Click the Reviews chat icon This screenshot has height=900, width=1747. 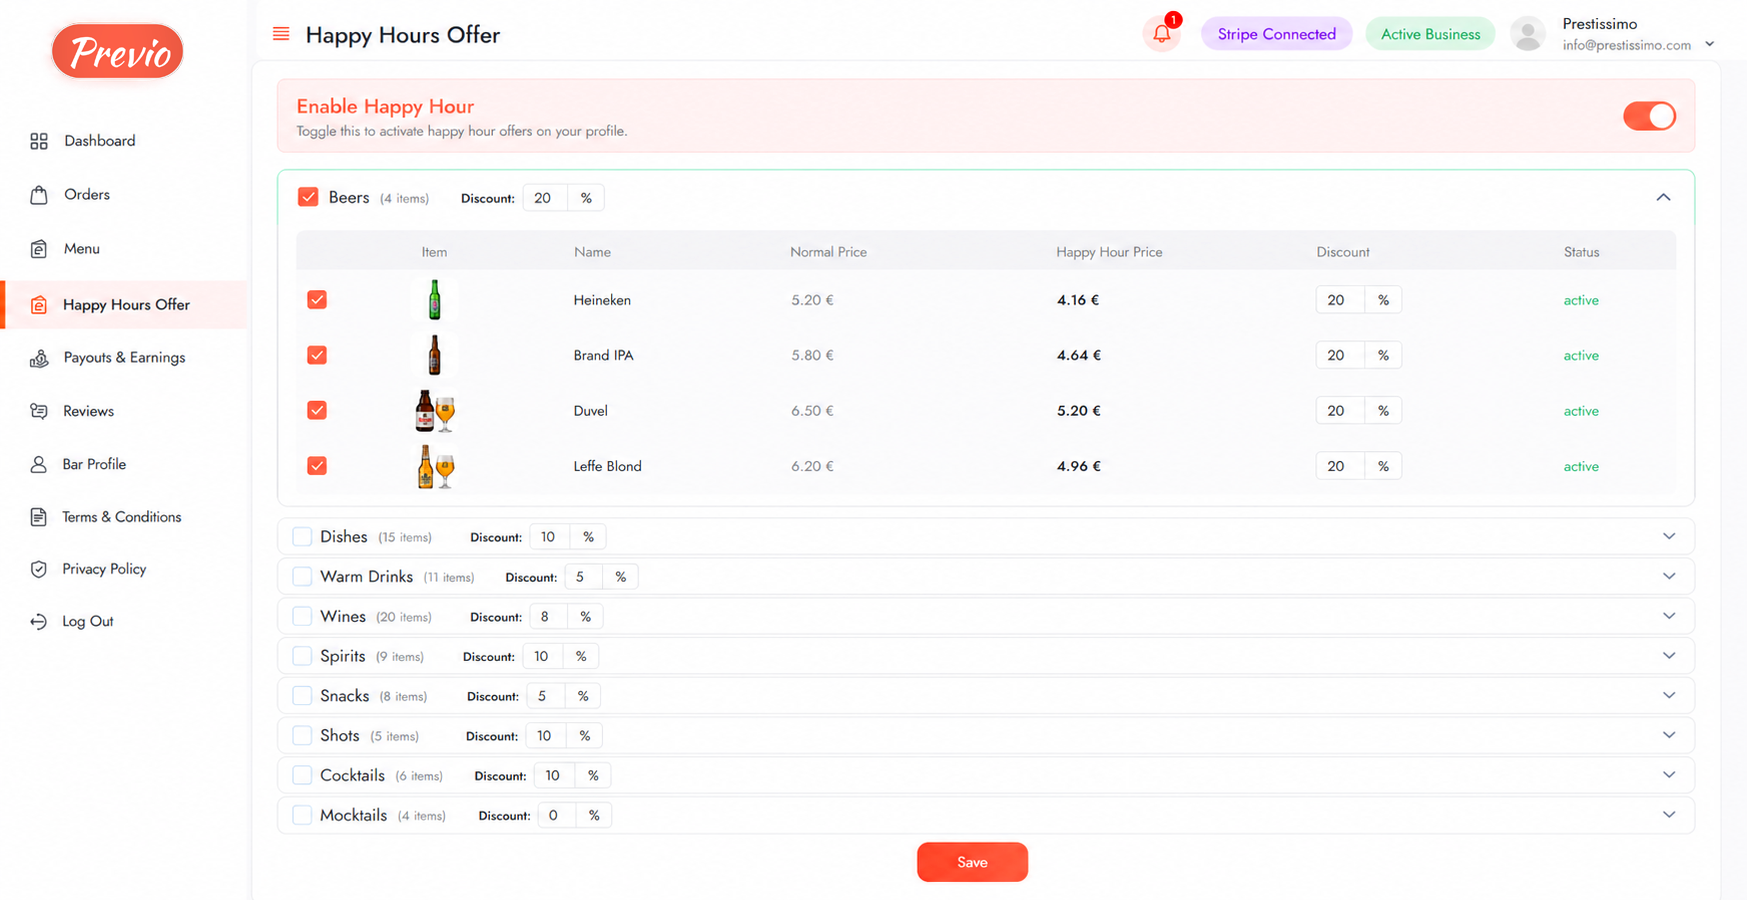(39, 411)
